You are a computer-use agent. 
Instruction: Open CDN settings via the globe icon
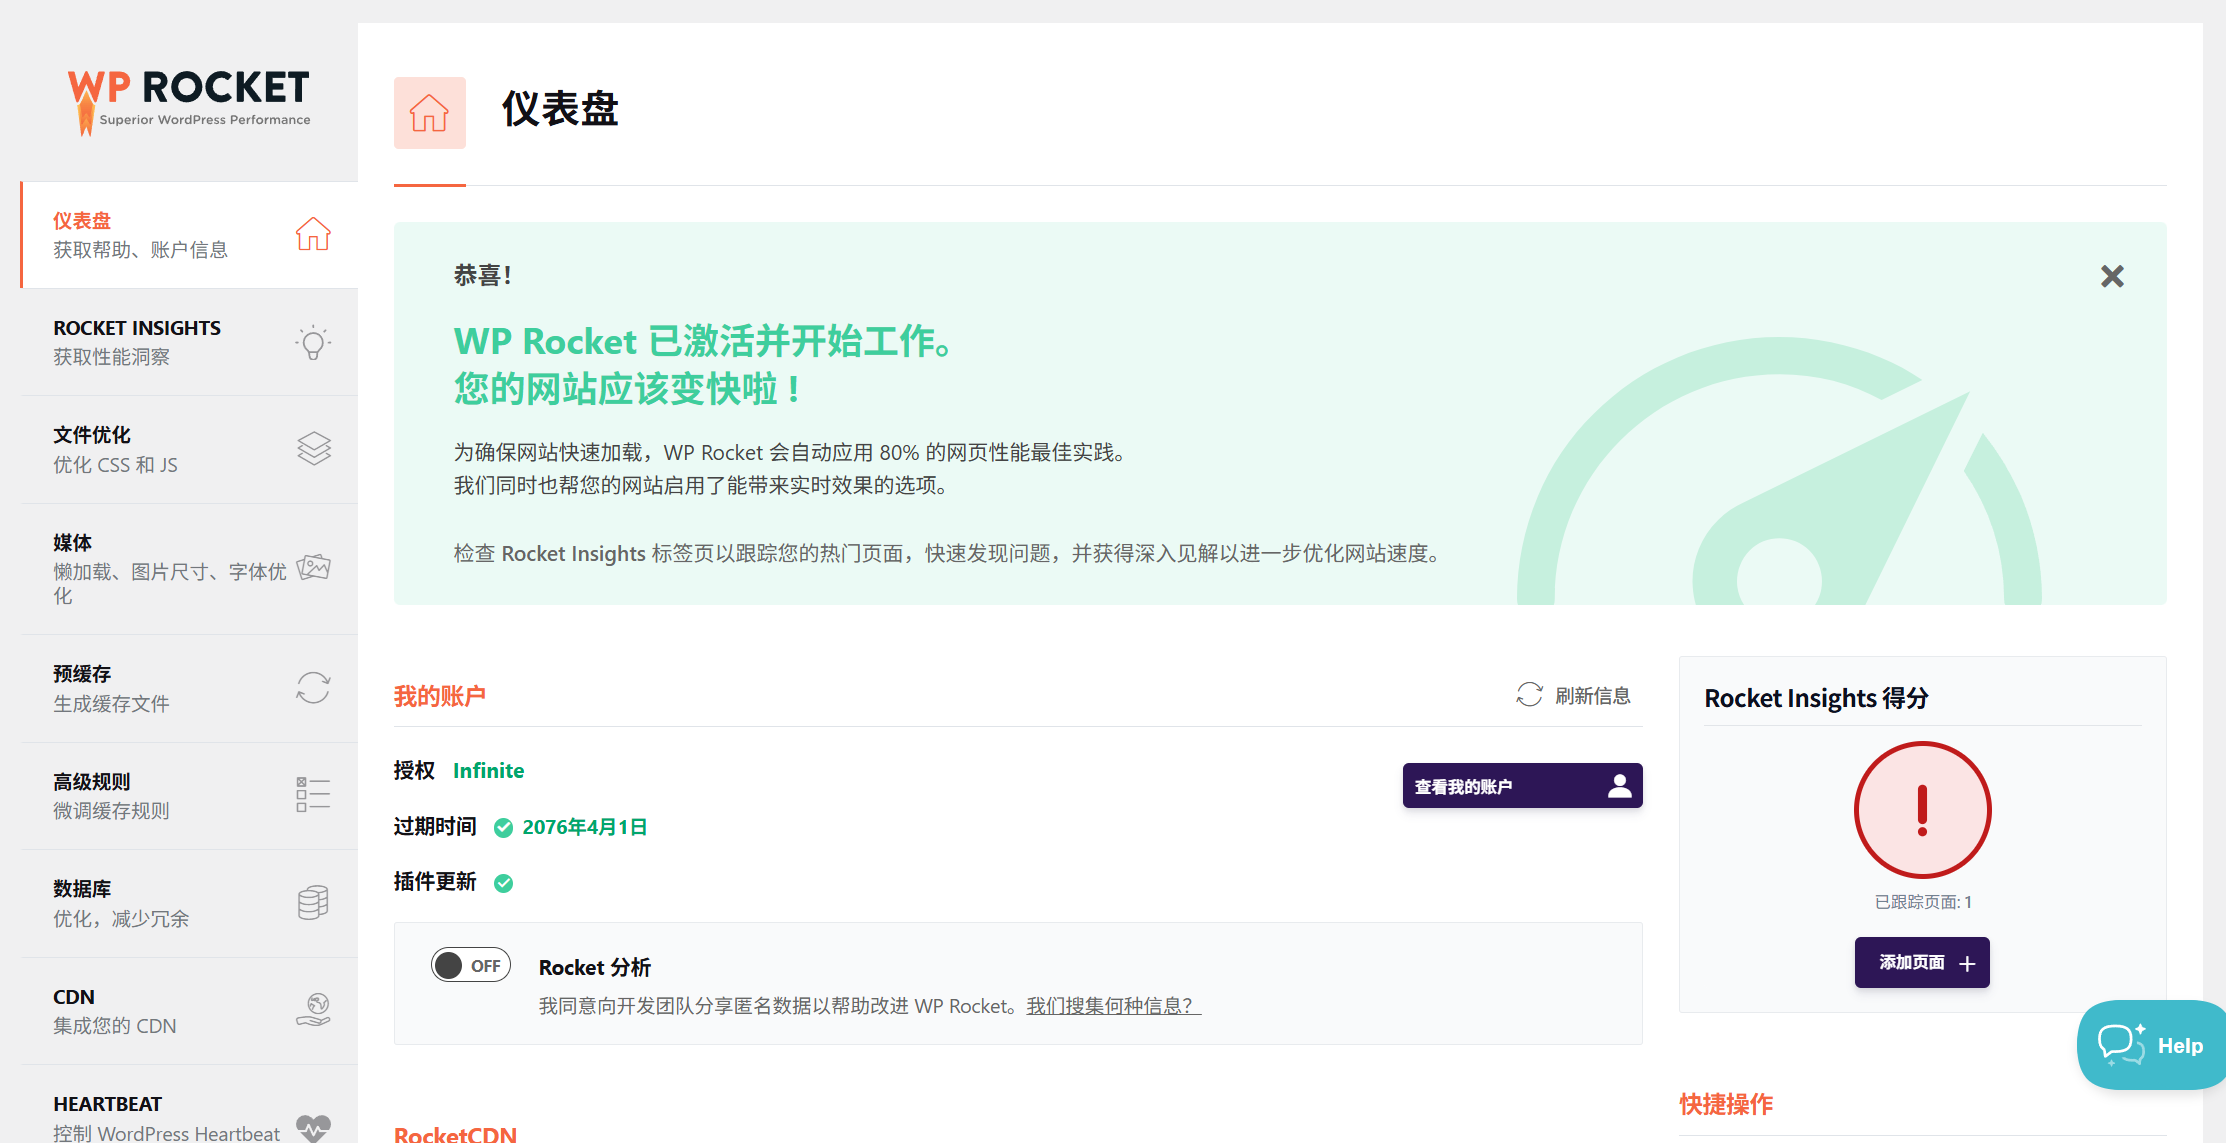click(314, 1009)
